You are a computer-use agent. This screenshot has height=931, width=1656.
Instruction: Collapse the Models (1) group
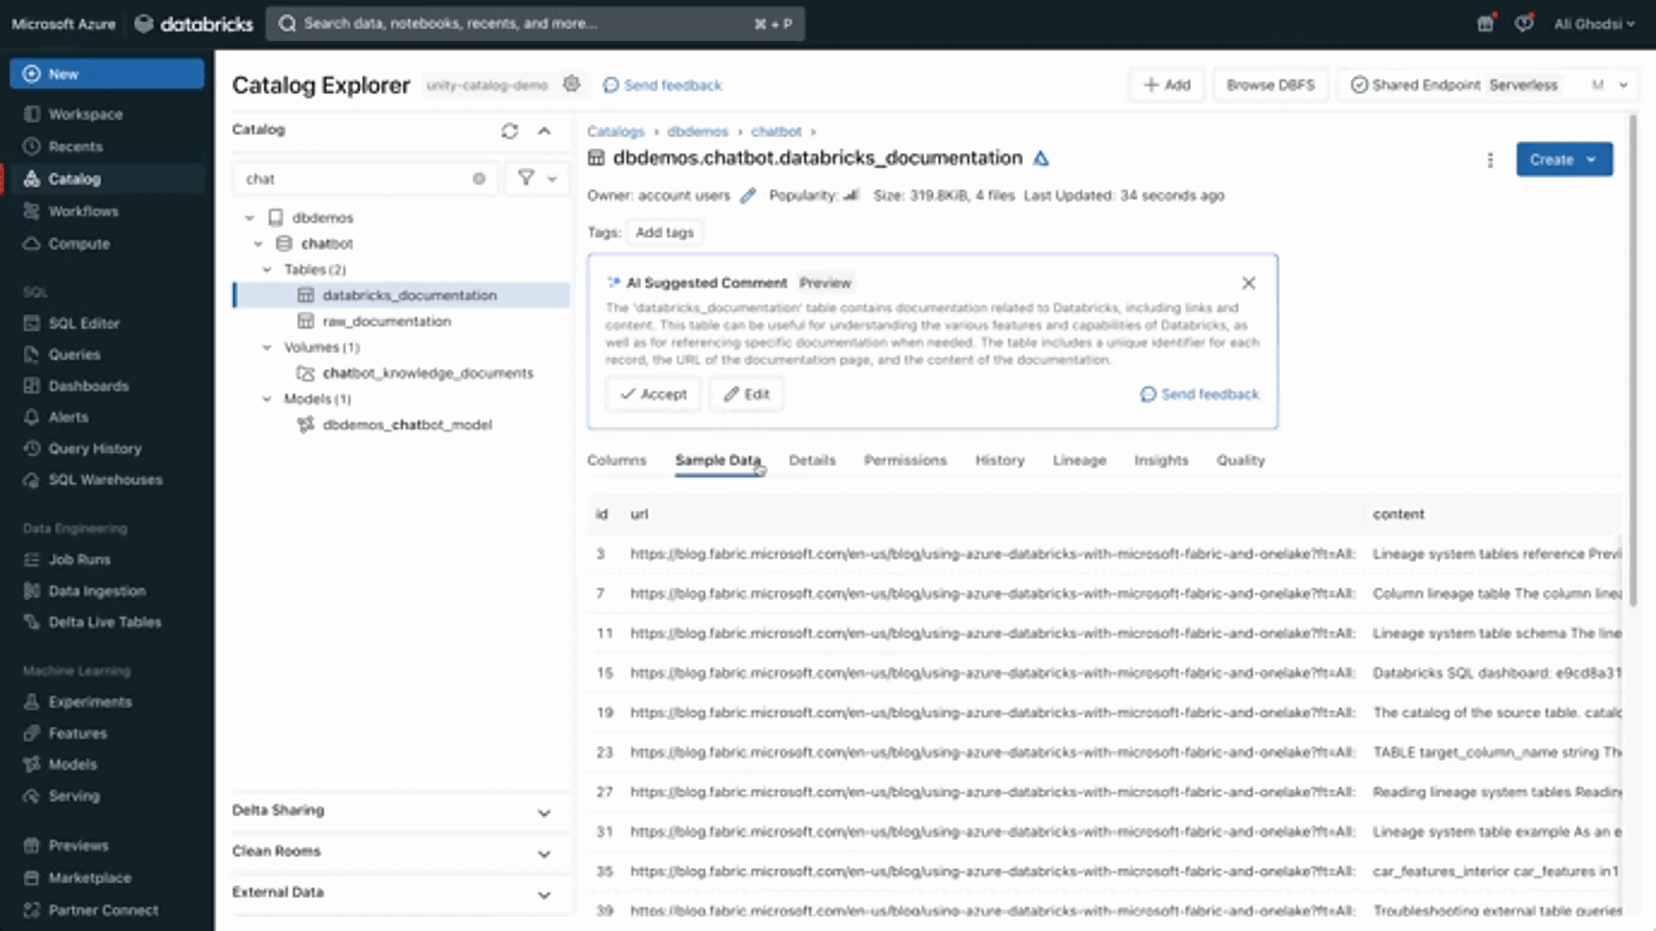click(x=267, y=398)
